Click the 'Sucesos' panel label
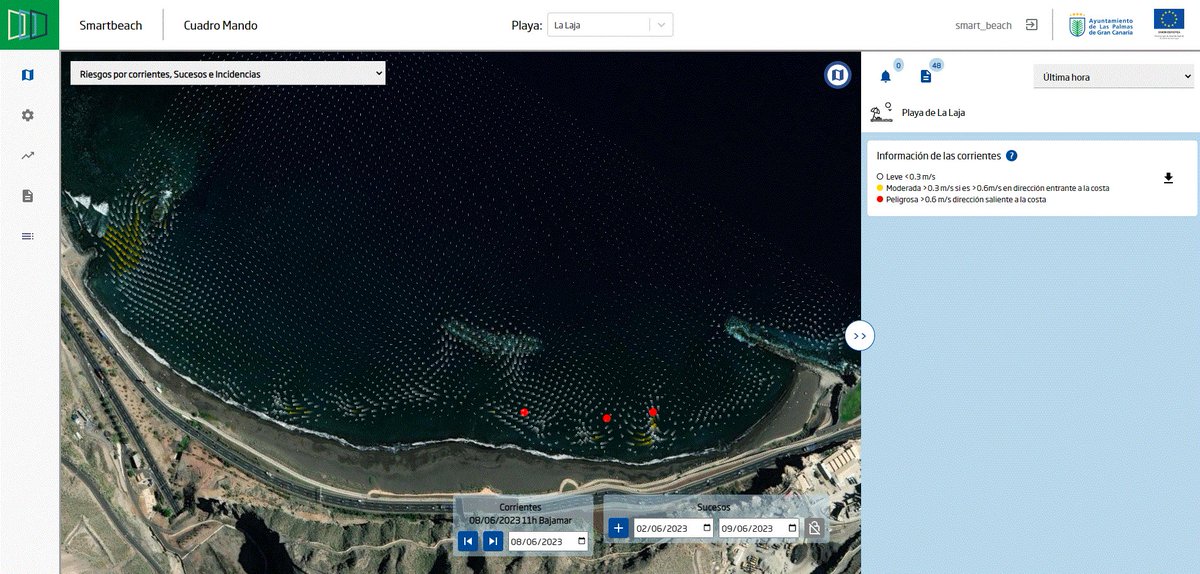The height and width of the screenshot is (574, 1200). (x=714, y=507)
